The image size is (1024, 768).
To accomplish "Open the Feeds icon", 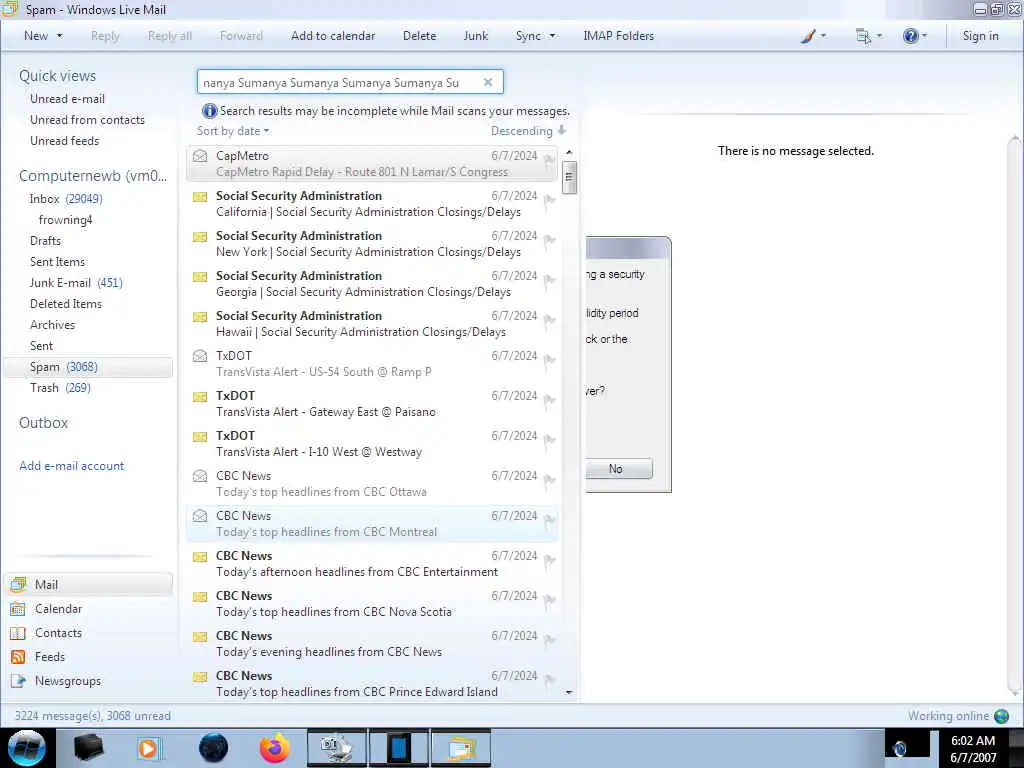I will (x=18, y=657).
